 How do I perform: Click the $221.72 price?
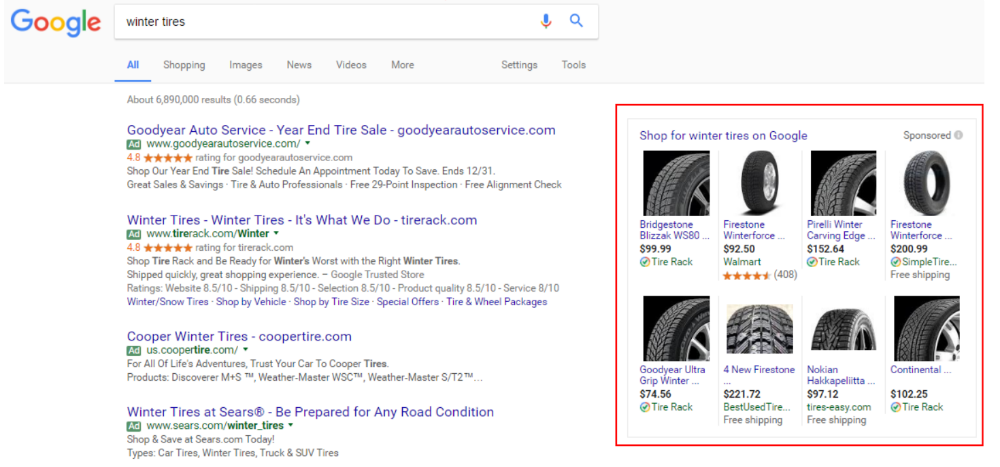click(742, 395)
